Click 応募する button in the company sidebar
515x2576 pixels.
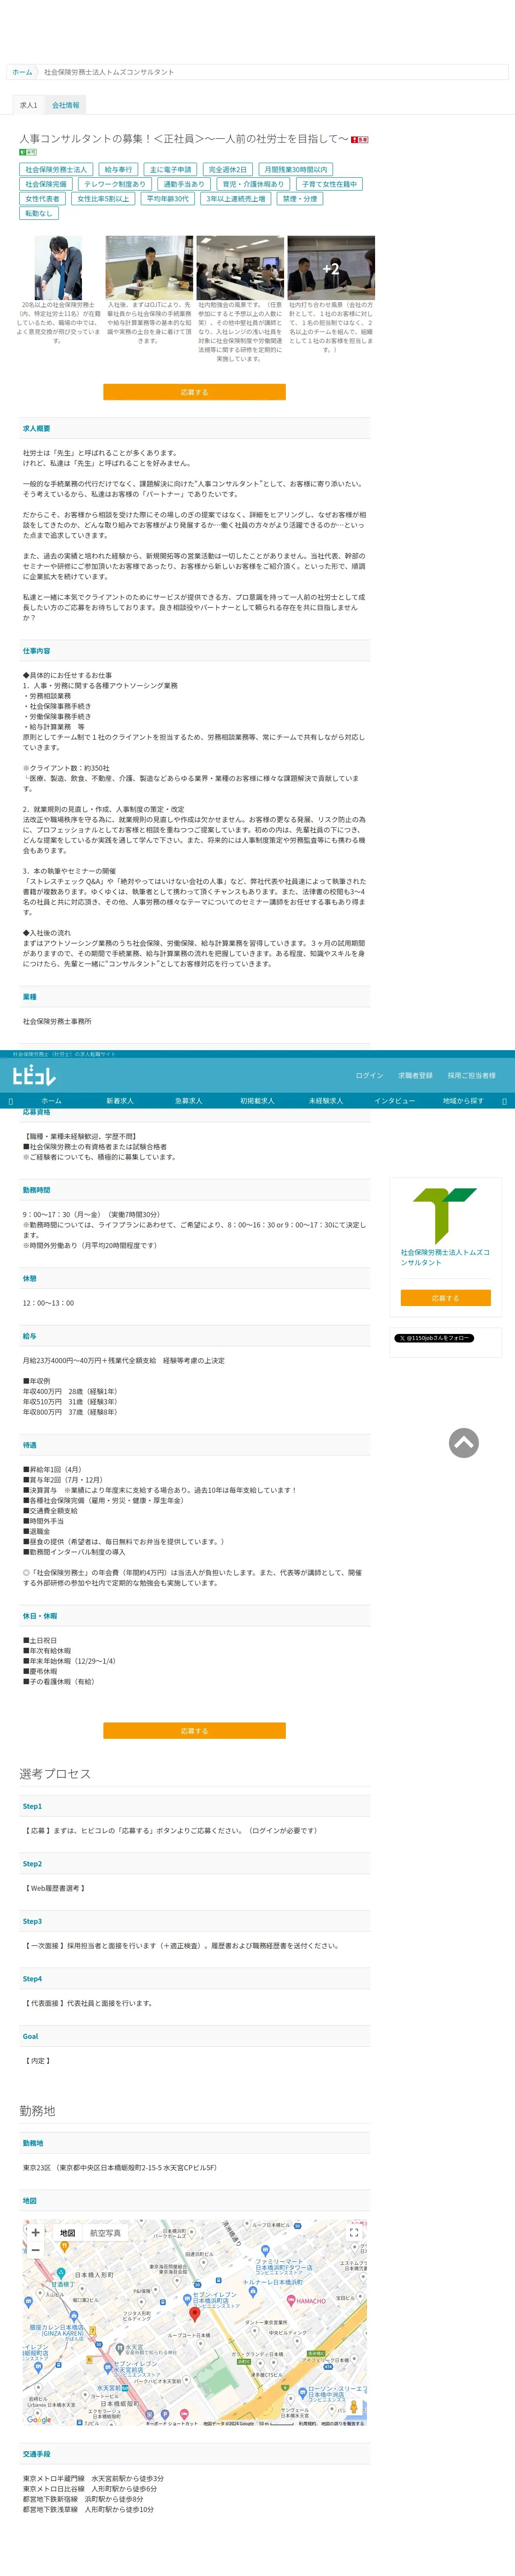(445, 1297)
